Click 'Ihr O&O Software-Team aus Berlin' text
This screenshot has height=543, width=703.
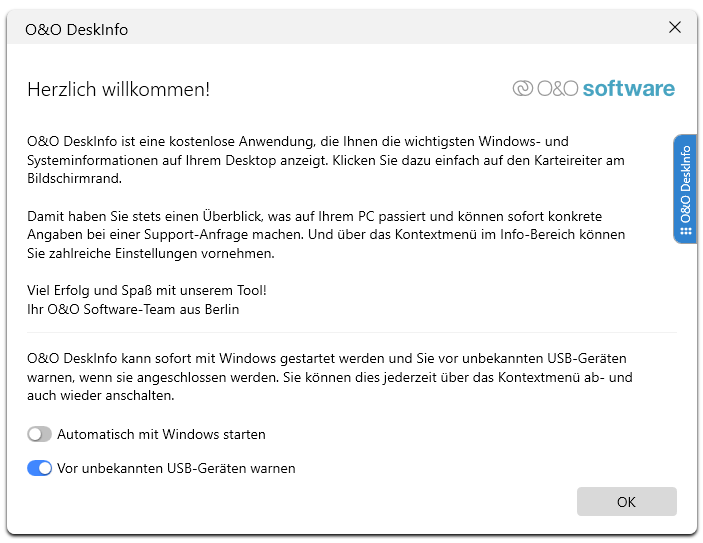tap(133, 309)
